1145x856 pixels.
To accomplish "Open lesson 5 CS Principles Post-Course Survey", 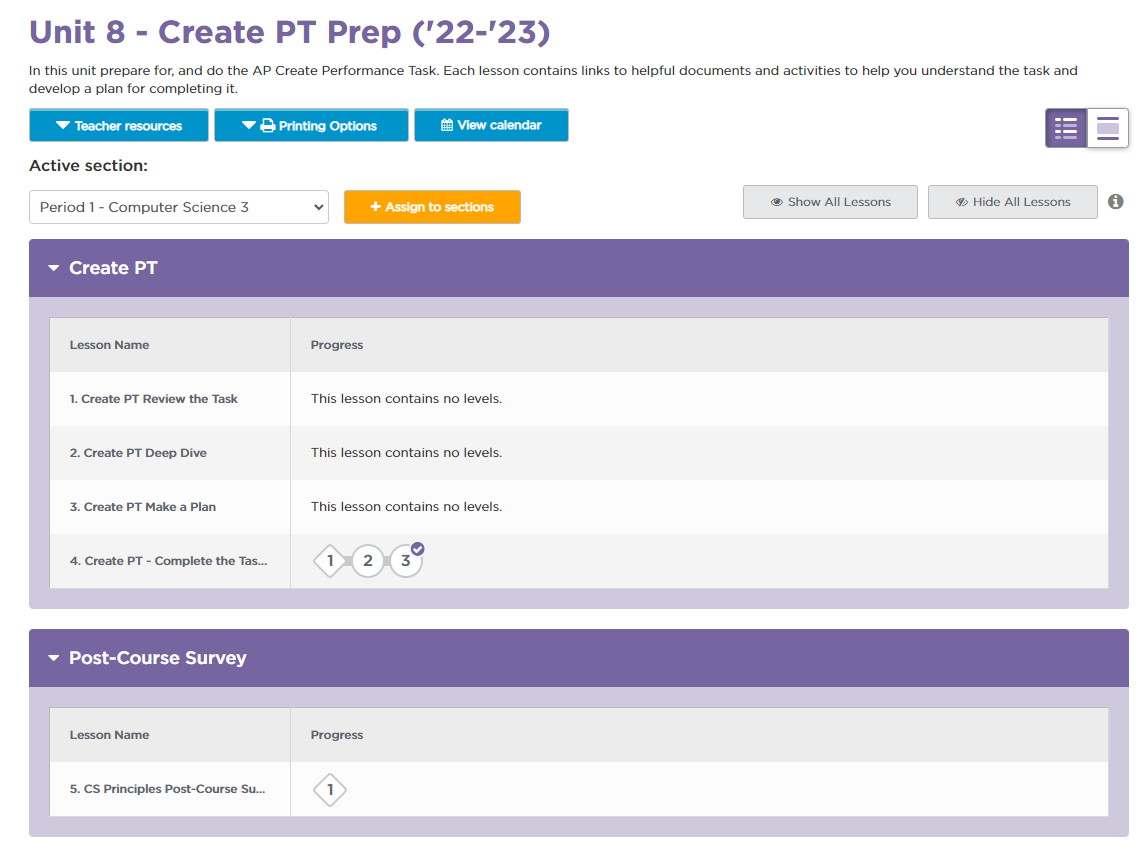I will pyautogui.click(x=167, y=789).
